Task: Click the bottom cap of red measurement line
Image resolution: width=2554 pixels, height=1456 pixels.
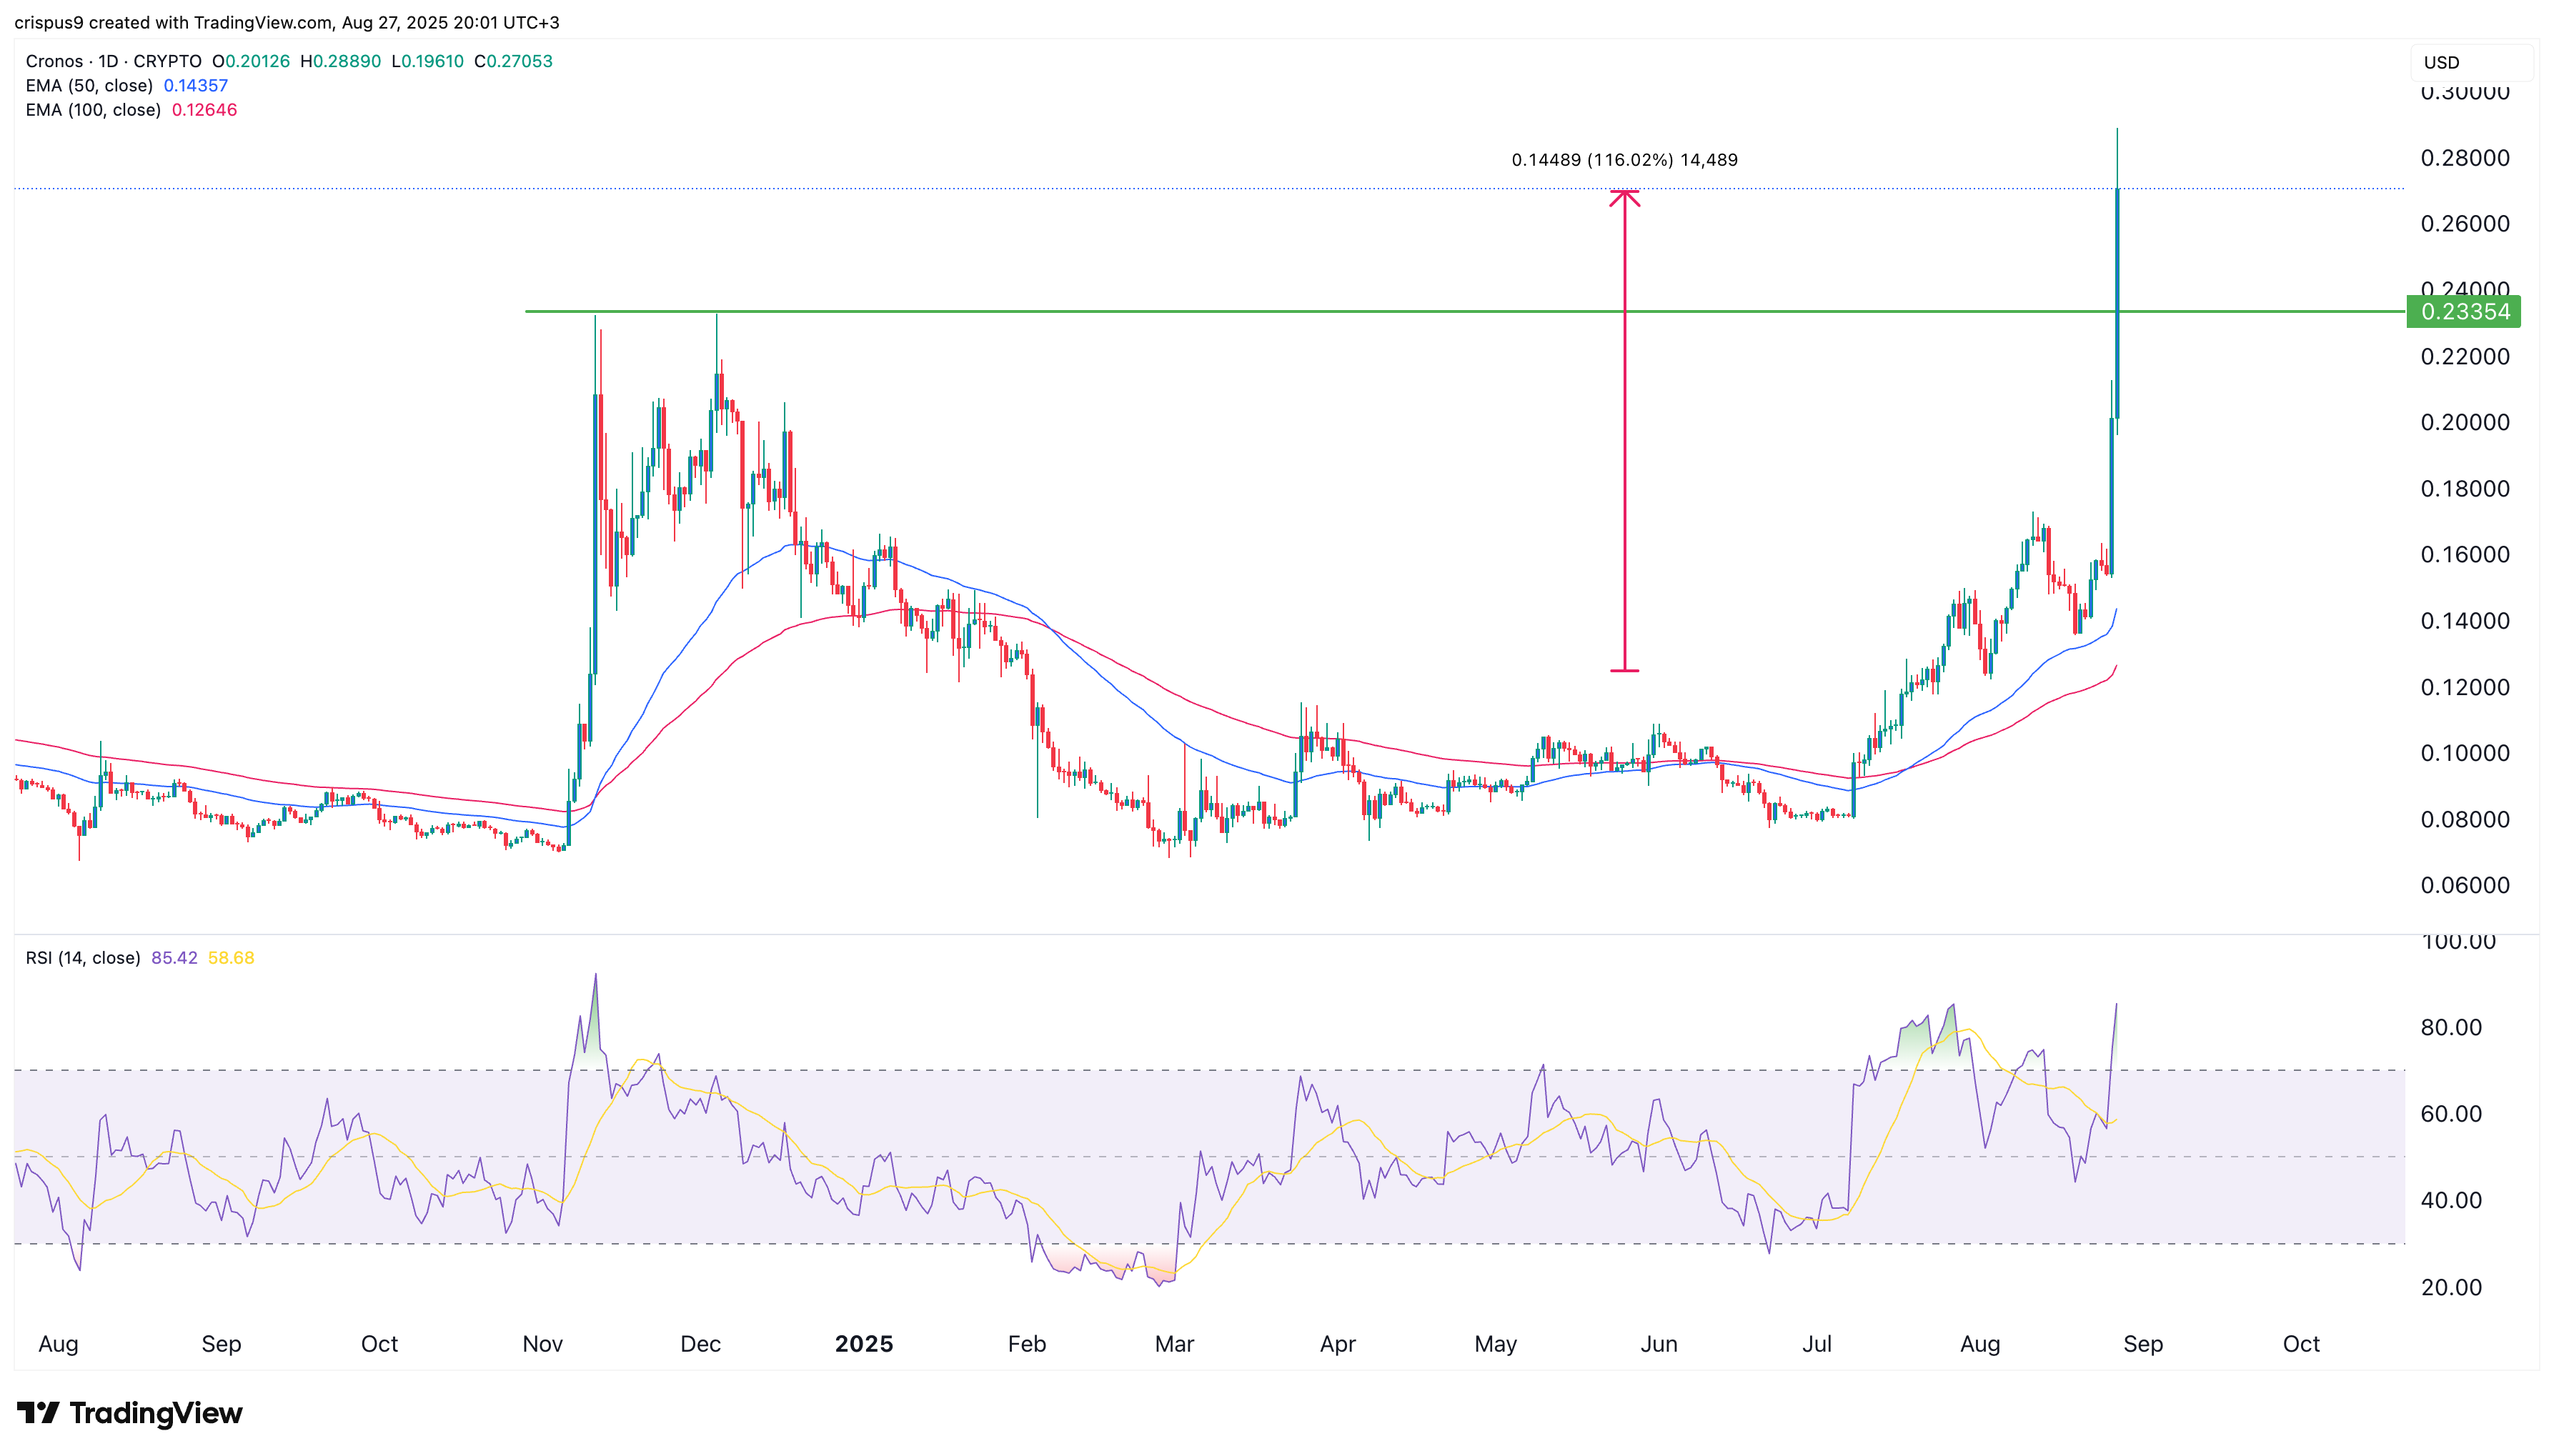Action: pos(1624,670)
